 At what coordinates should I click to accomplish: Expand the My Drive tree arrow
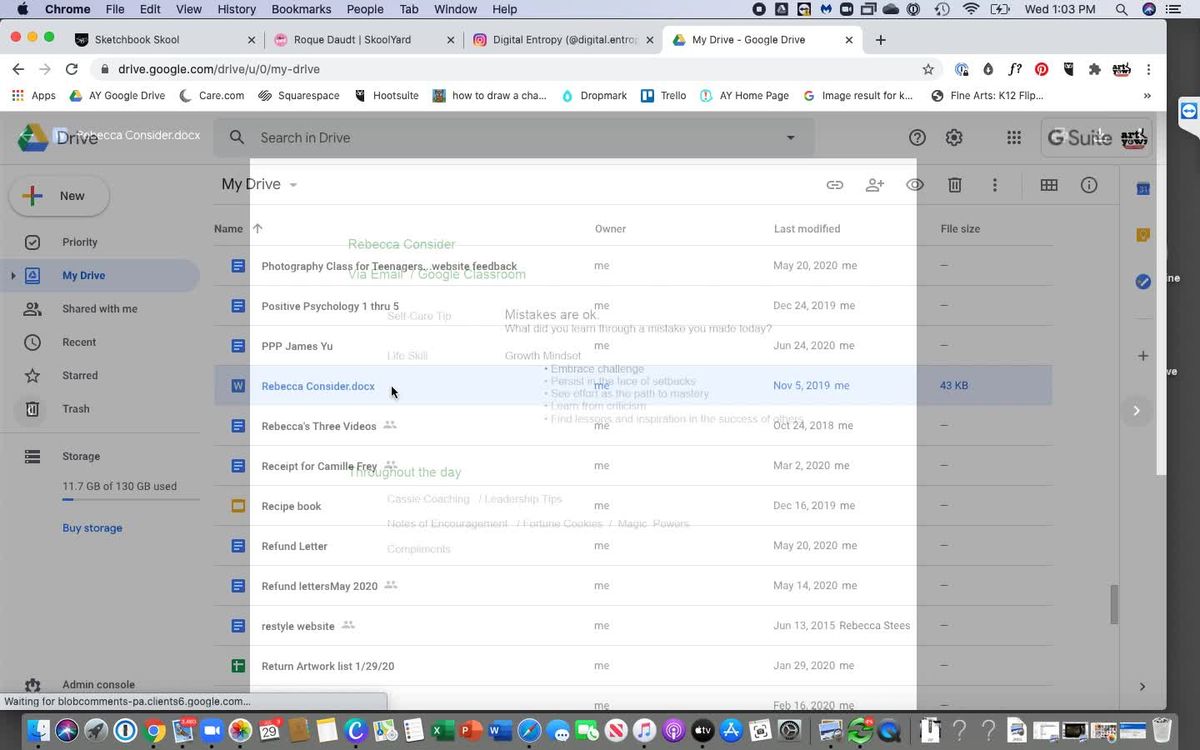tap(13, 276)
